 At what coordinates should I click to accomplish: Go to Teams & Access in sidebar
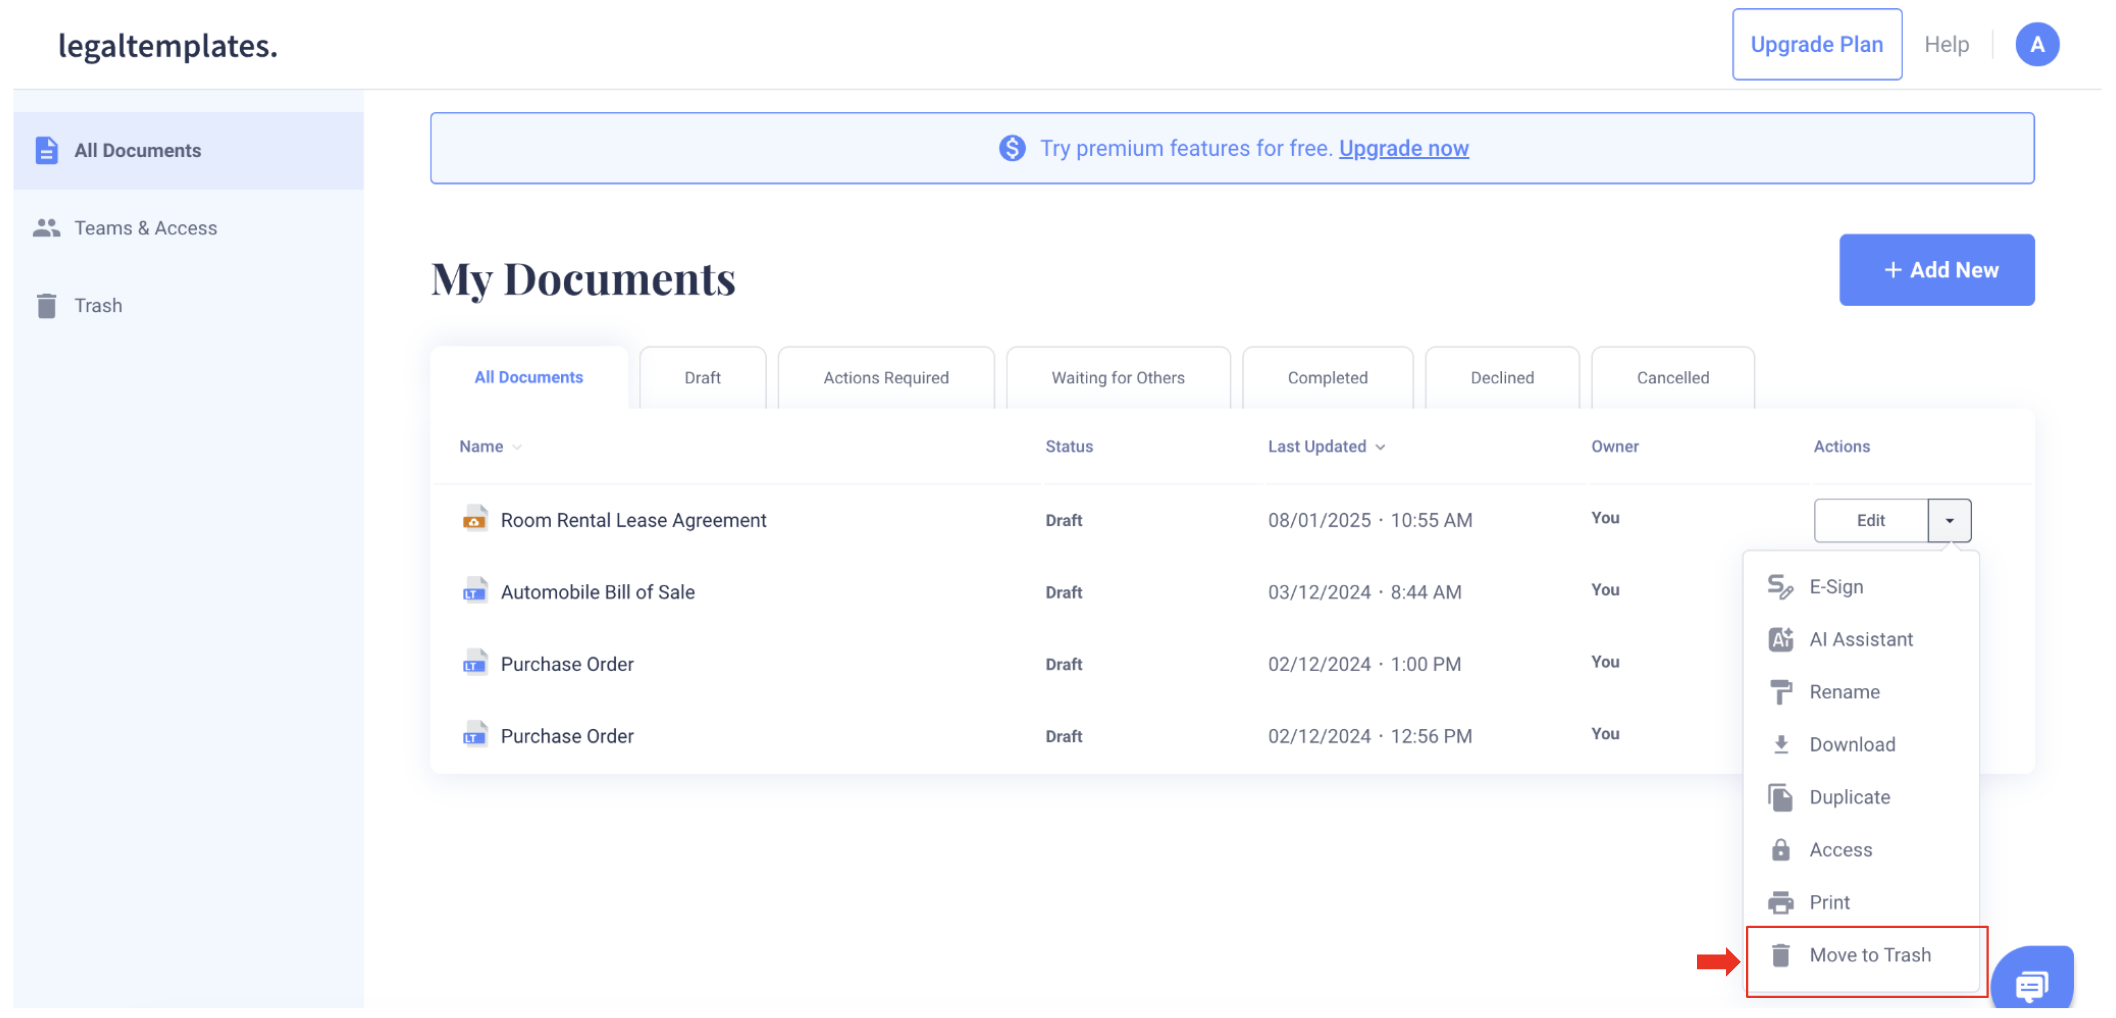pyautogui.click(x=189, y=228)
